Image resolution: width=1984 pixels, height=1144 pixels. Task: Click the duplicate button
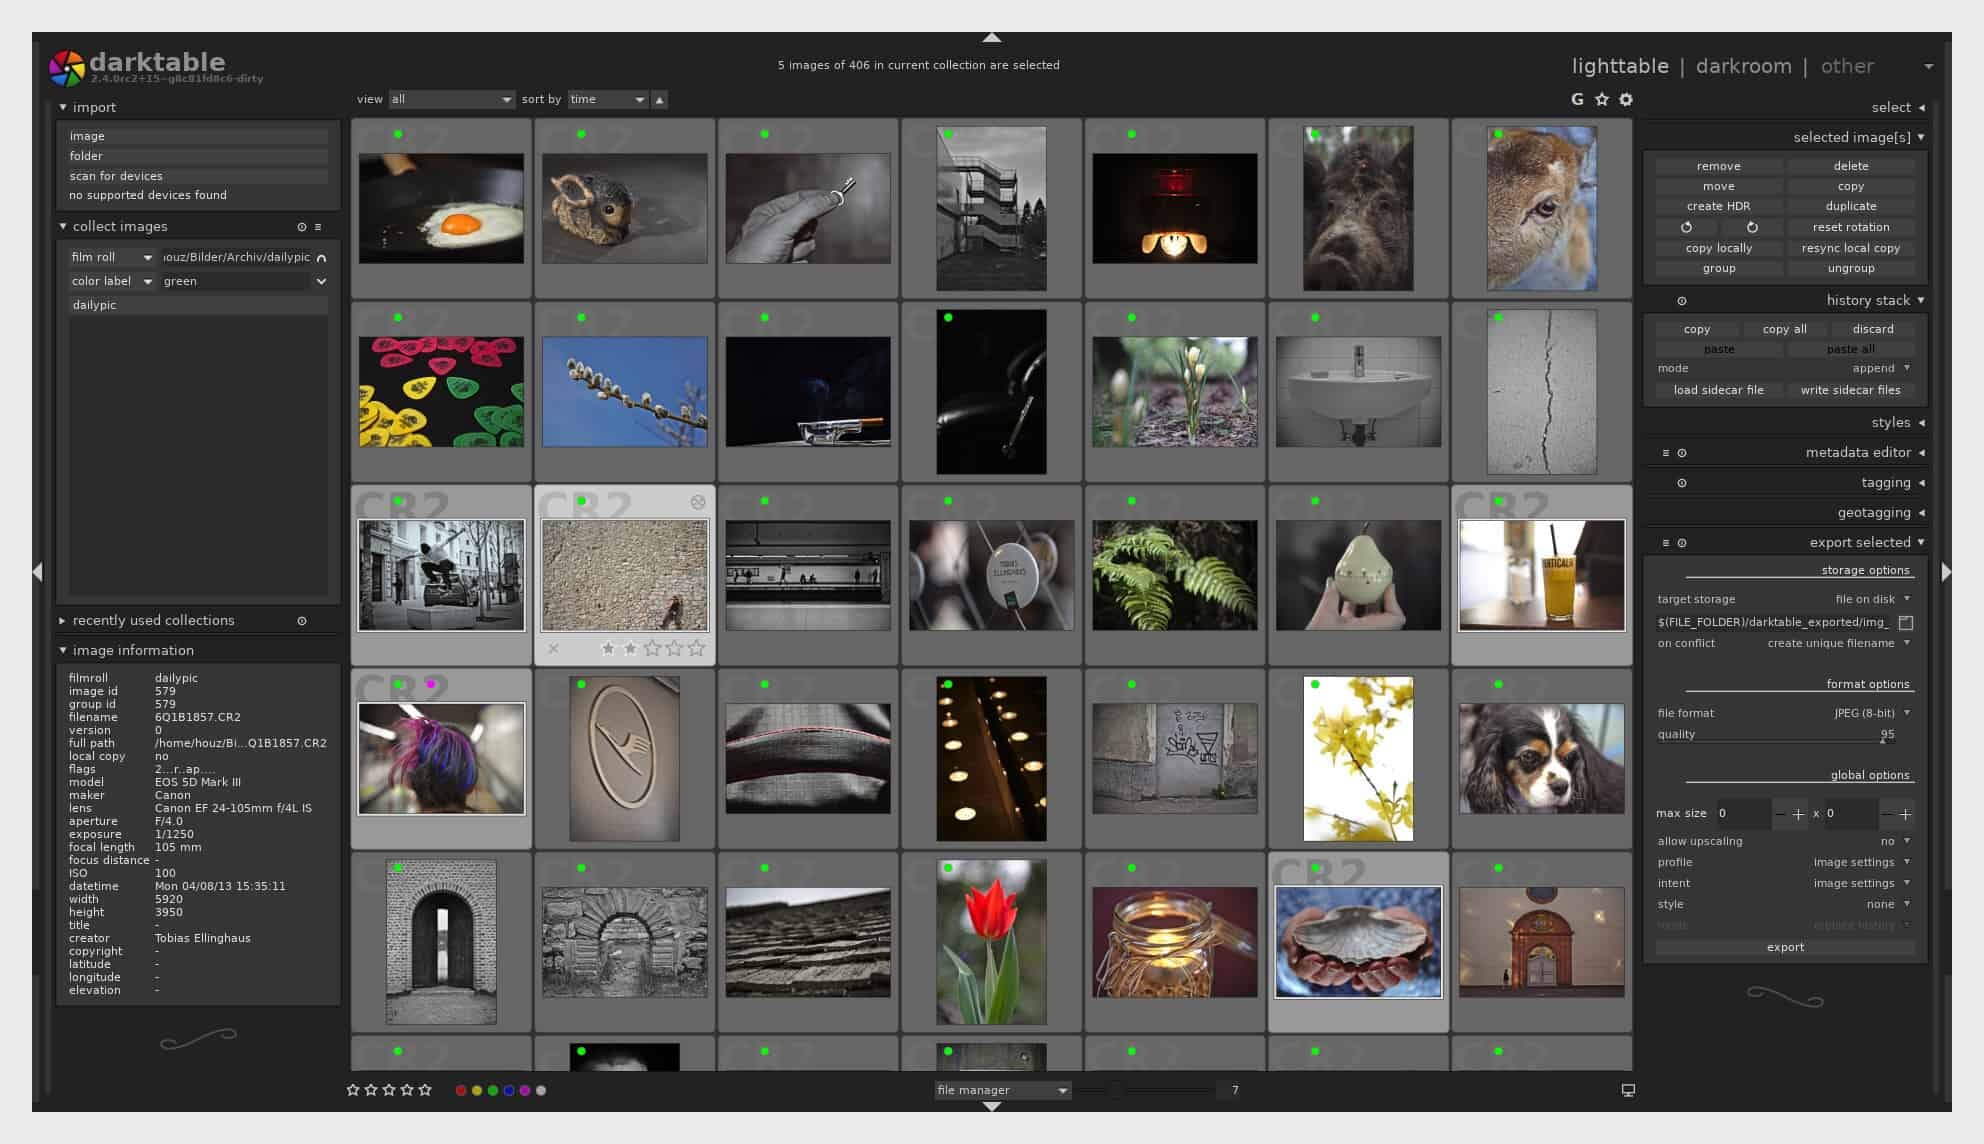1851,206
